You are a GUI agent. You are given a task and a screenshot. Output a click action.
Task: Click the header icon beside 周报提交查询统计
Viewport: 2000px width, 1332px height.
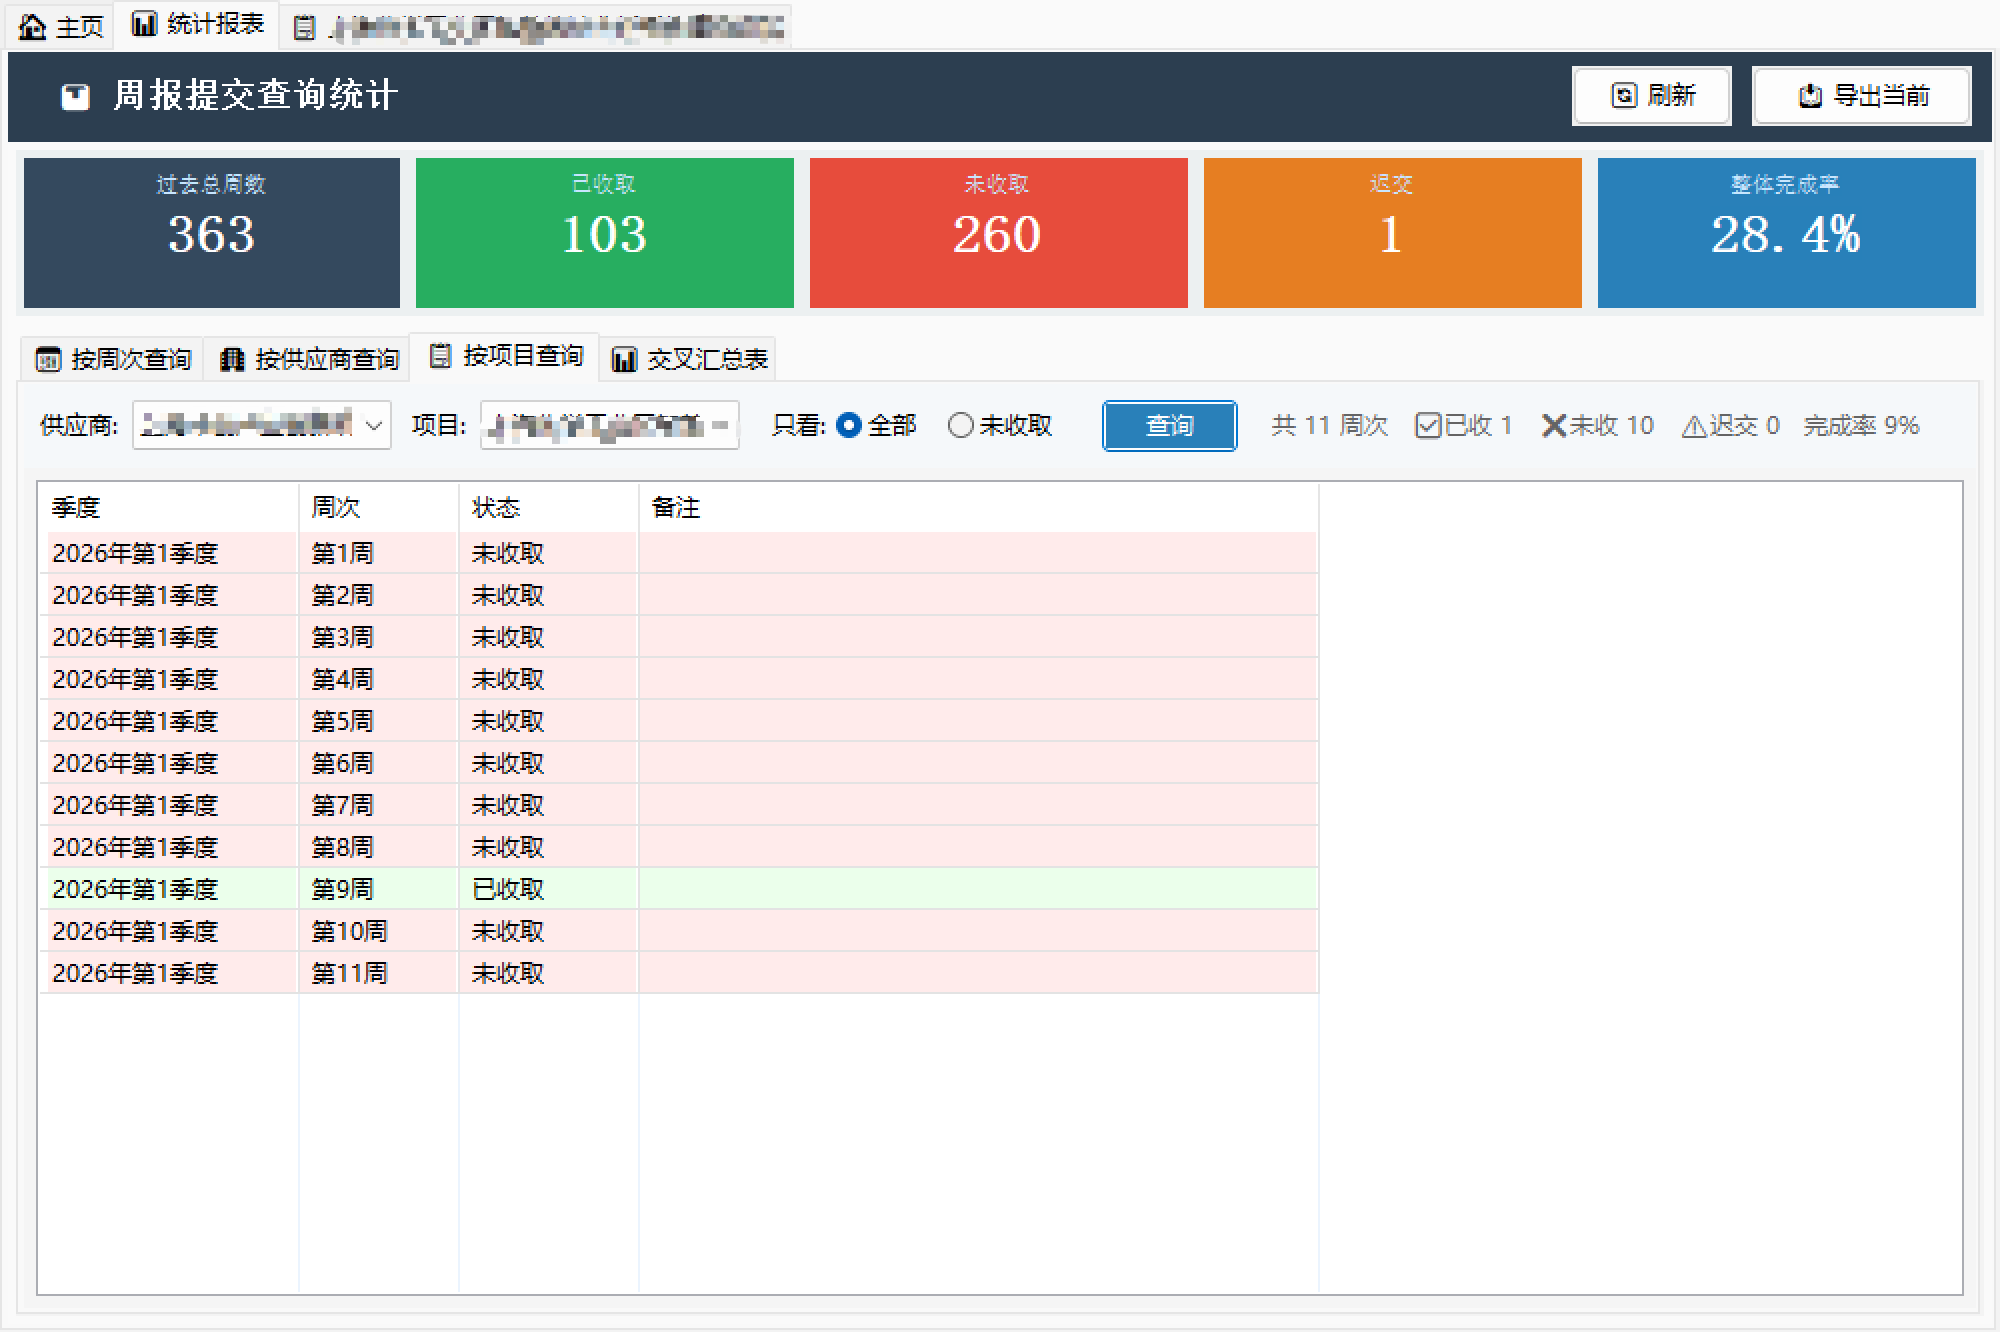[76, 97]
